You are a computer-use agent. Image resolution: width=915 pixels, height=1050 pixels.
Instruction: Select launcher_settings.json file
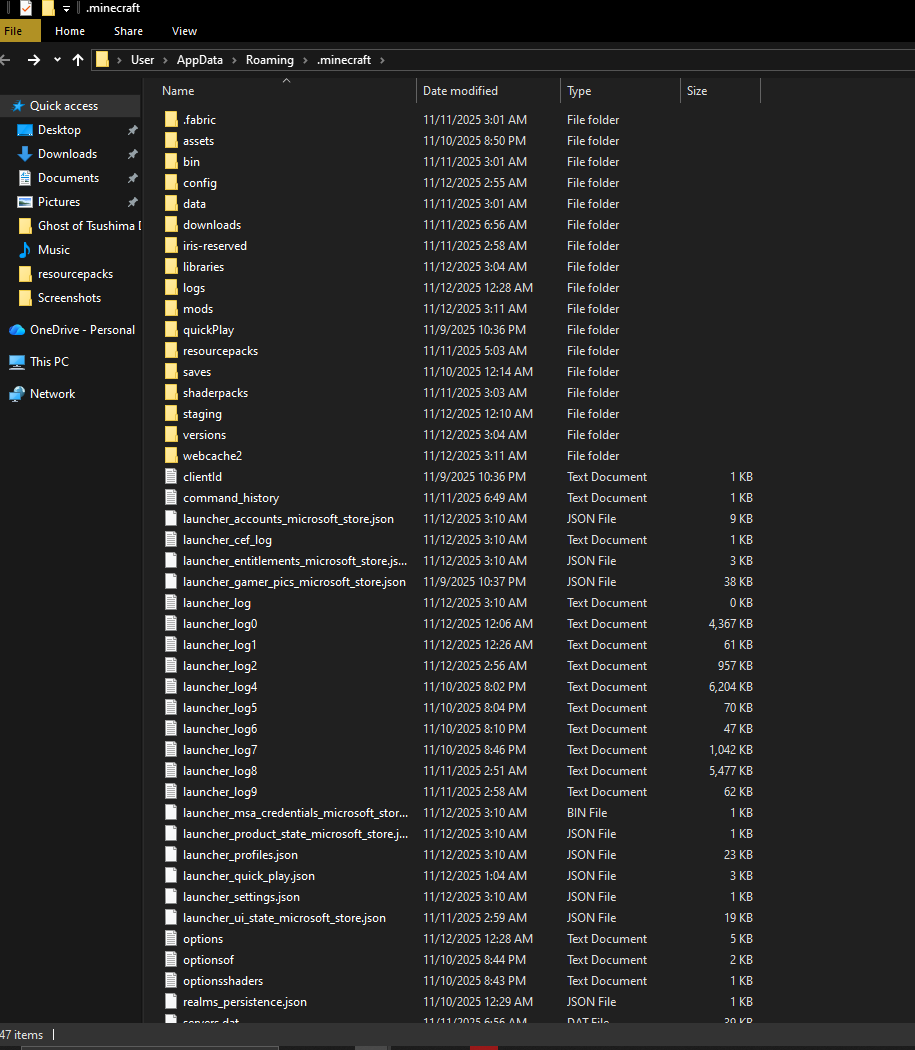[461, 897]
